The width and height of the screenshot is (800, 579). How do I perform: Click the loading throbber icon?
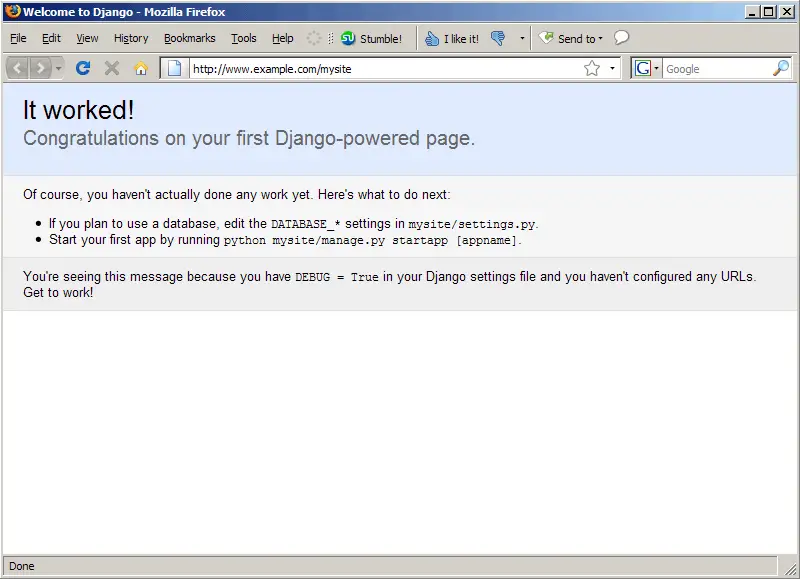[314, 38]
